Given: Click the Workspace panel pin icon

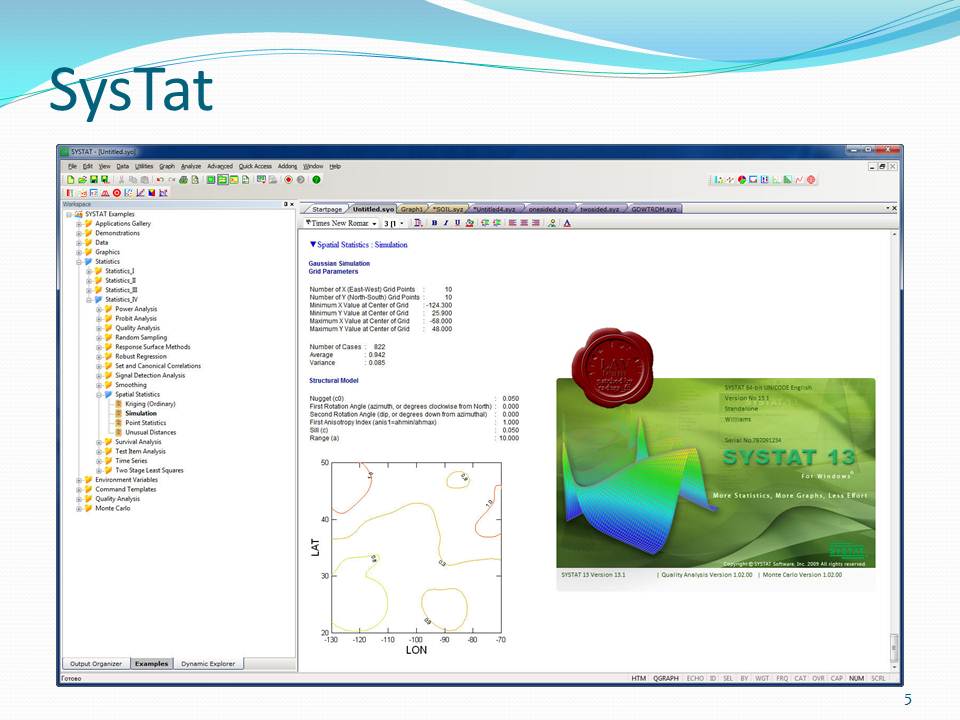Looking at the screenshot, I should (x=285, y=204).
